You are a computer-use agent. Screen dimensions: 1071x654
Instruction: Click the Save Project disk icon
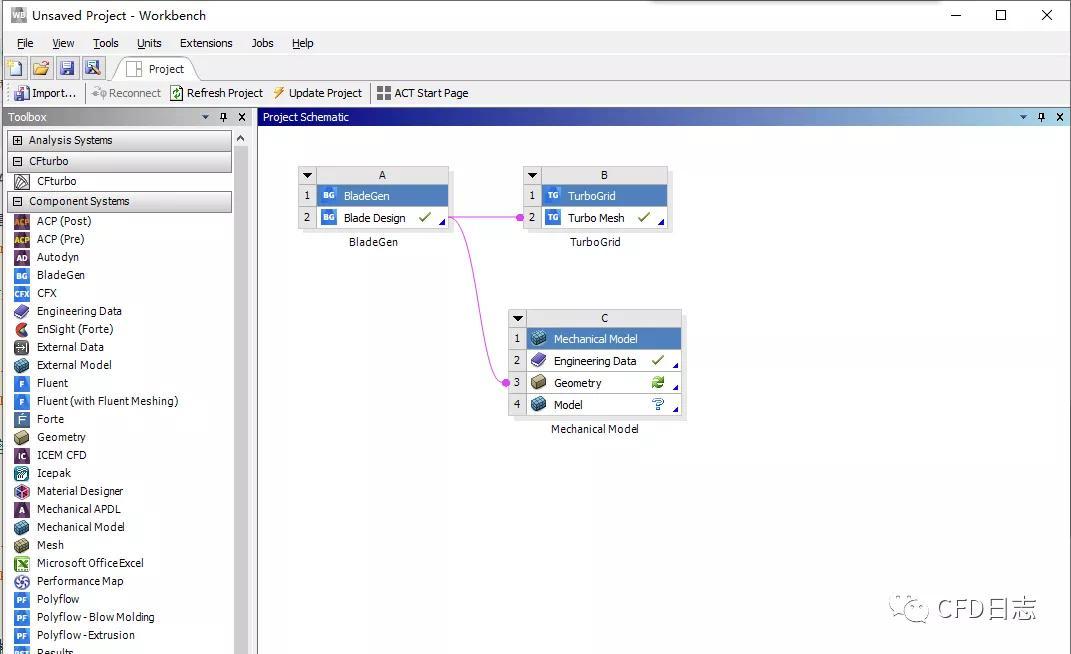[x=67, y=68]
